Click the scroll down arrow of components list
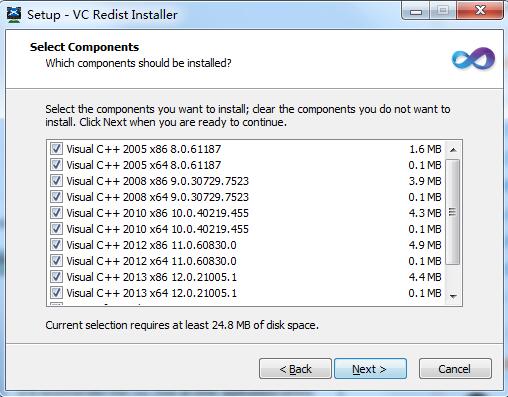The width and height of the screenshot is (508, 397). point(453,296)
